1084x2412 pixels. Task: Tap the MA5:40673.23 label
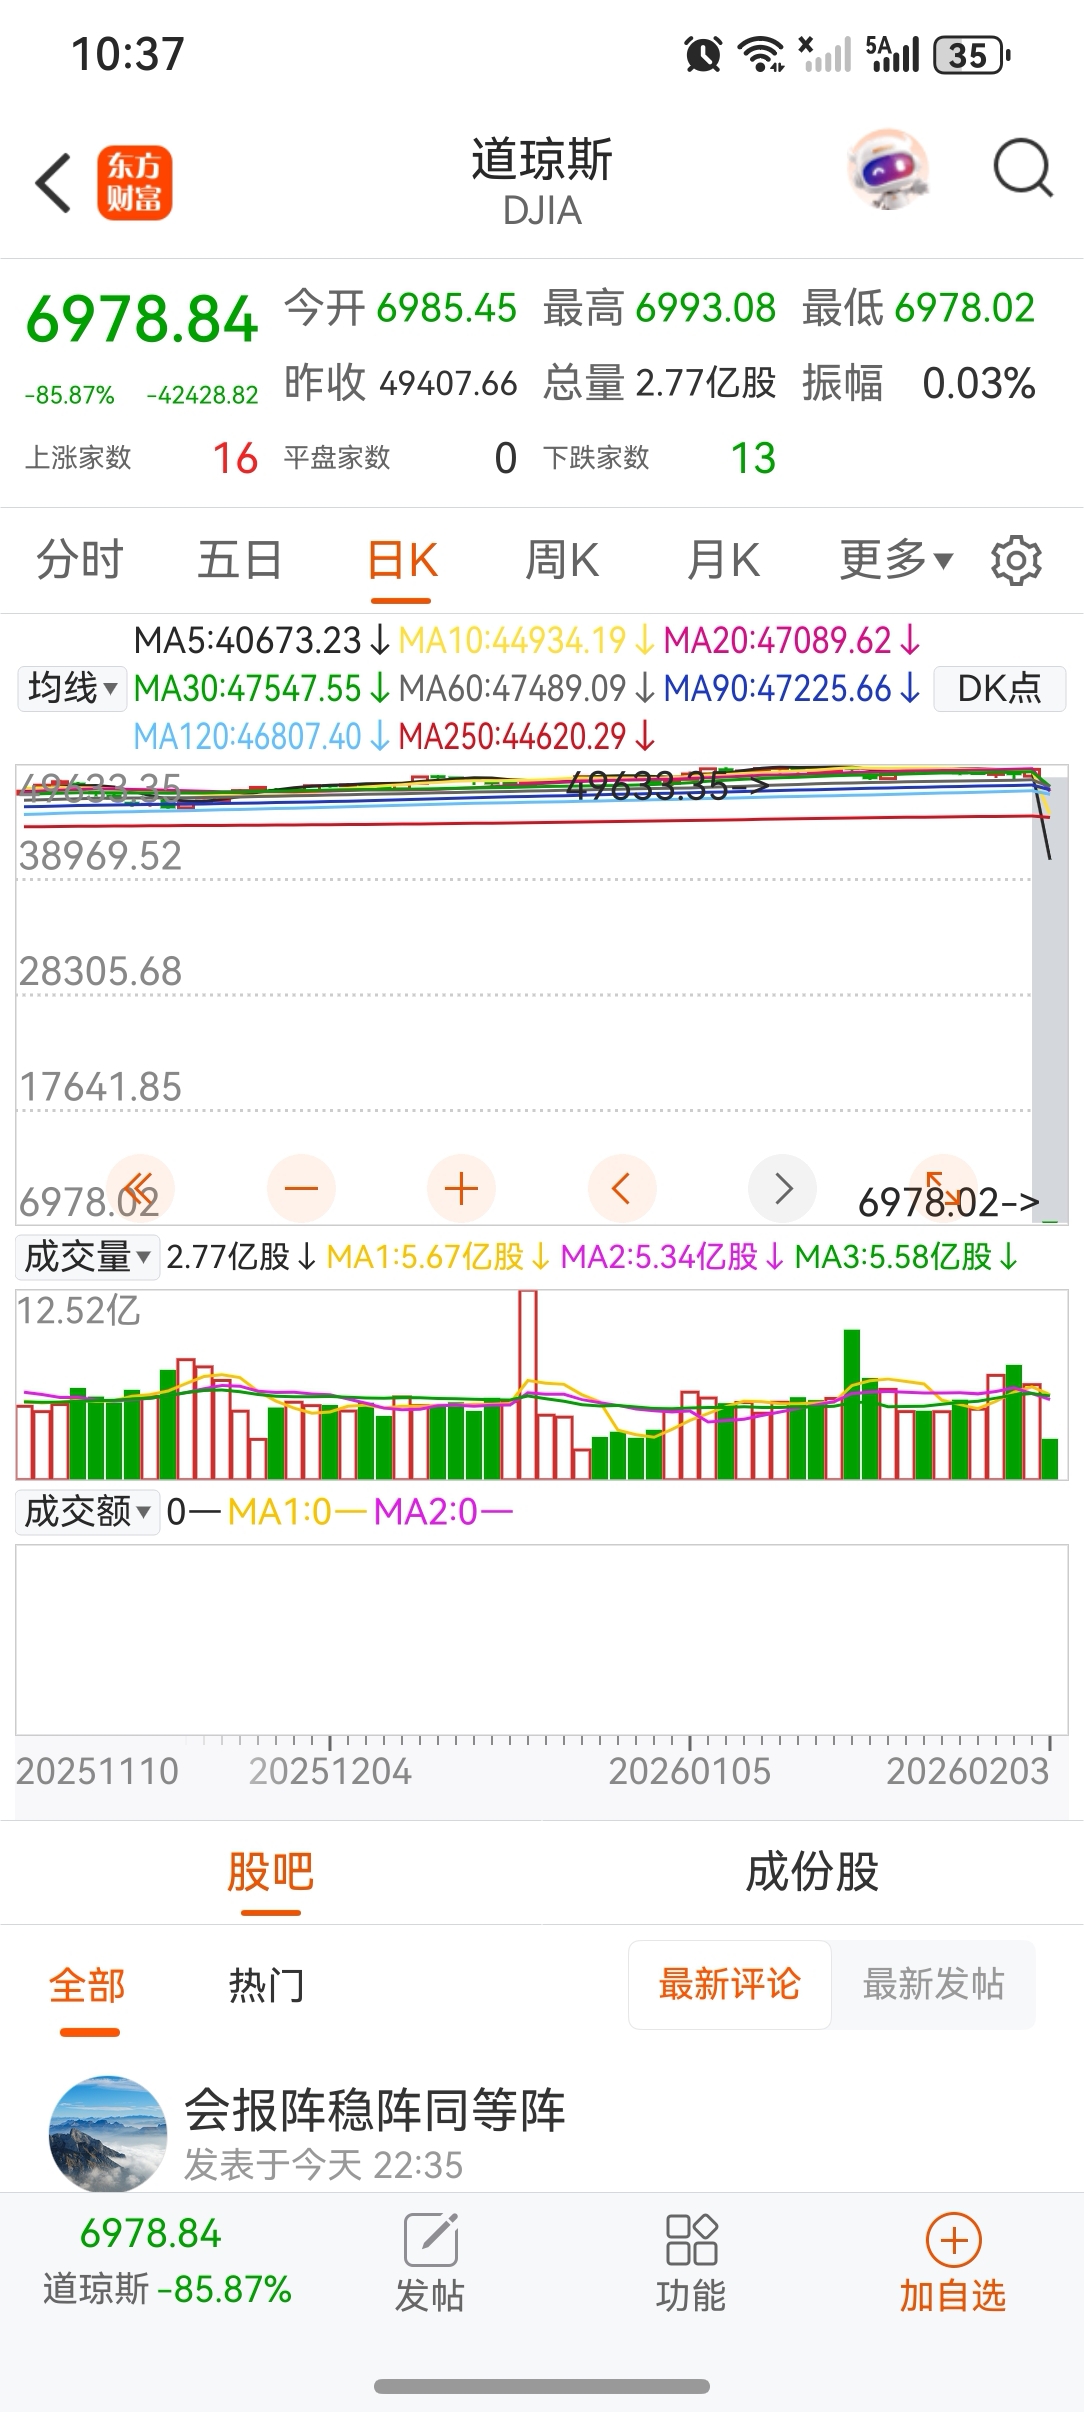[x=261, y=640]
